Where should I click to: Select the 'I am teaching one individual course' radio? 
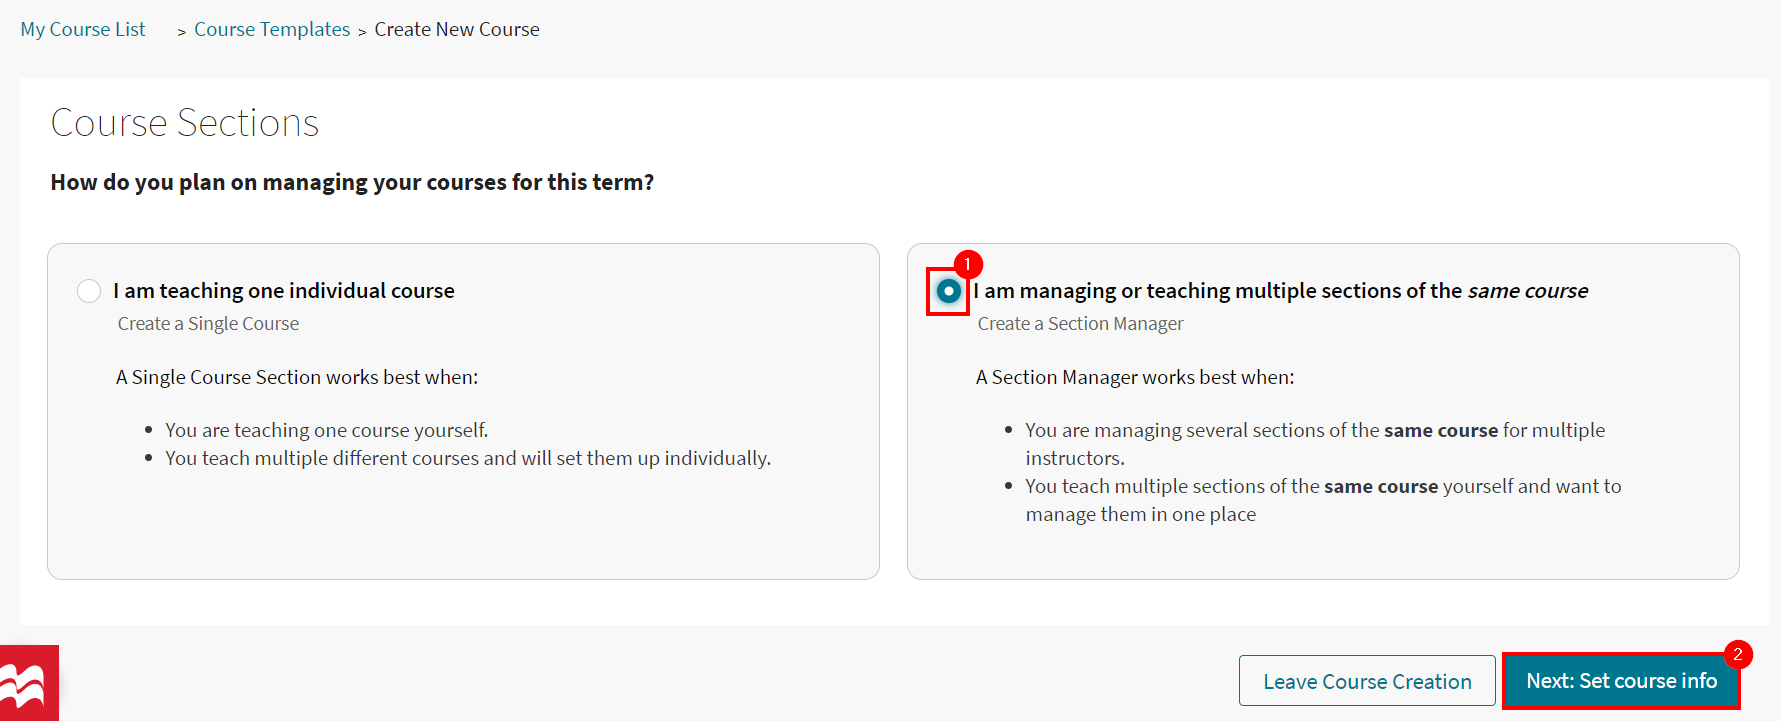88,290
